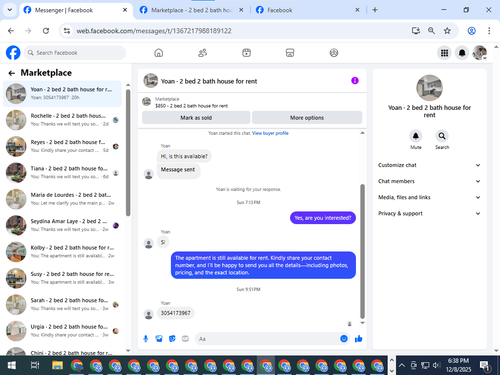The image size is (500, 375).
Task: Attach a photo using the image icon
Action: 159,339
